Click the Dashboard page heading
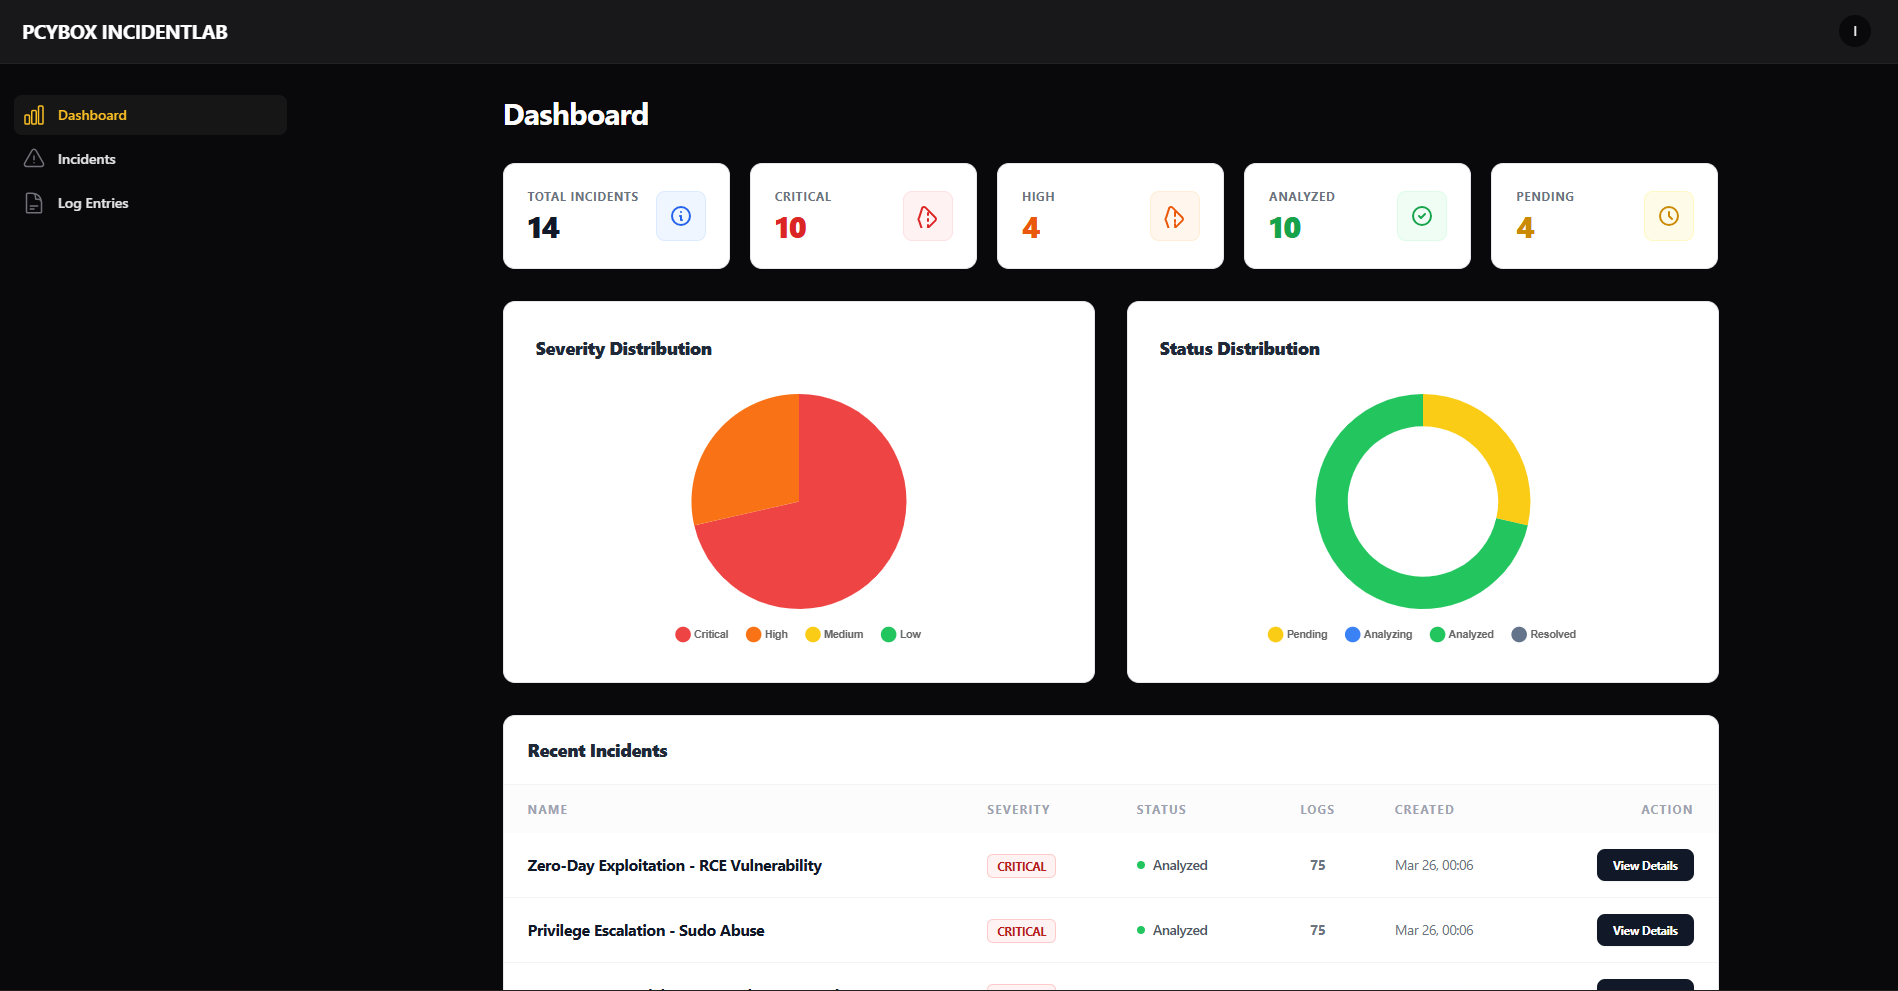 [576, 115]
